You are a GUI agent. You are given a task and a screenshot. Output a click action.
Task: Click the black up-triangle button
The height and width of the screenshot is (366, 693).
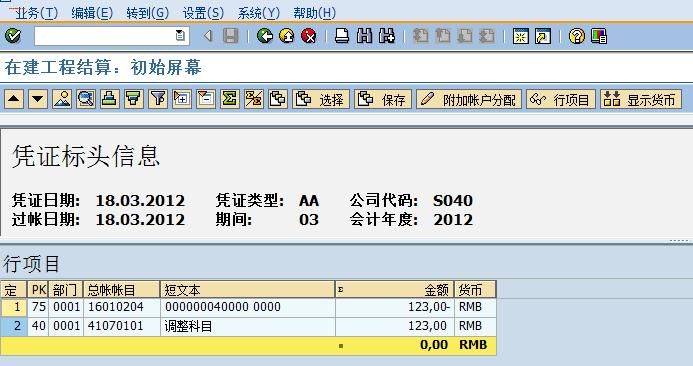[x=14, y=99]
